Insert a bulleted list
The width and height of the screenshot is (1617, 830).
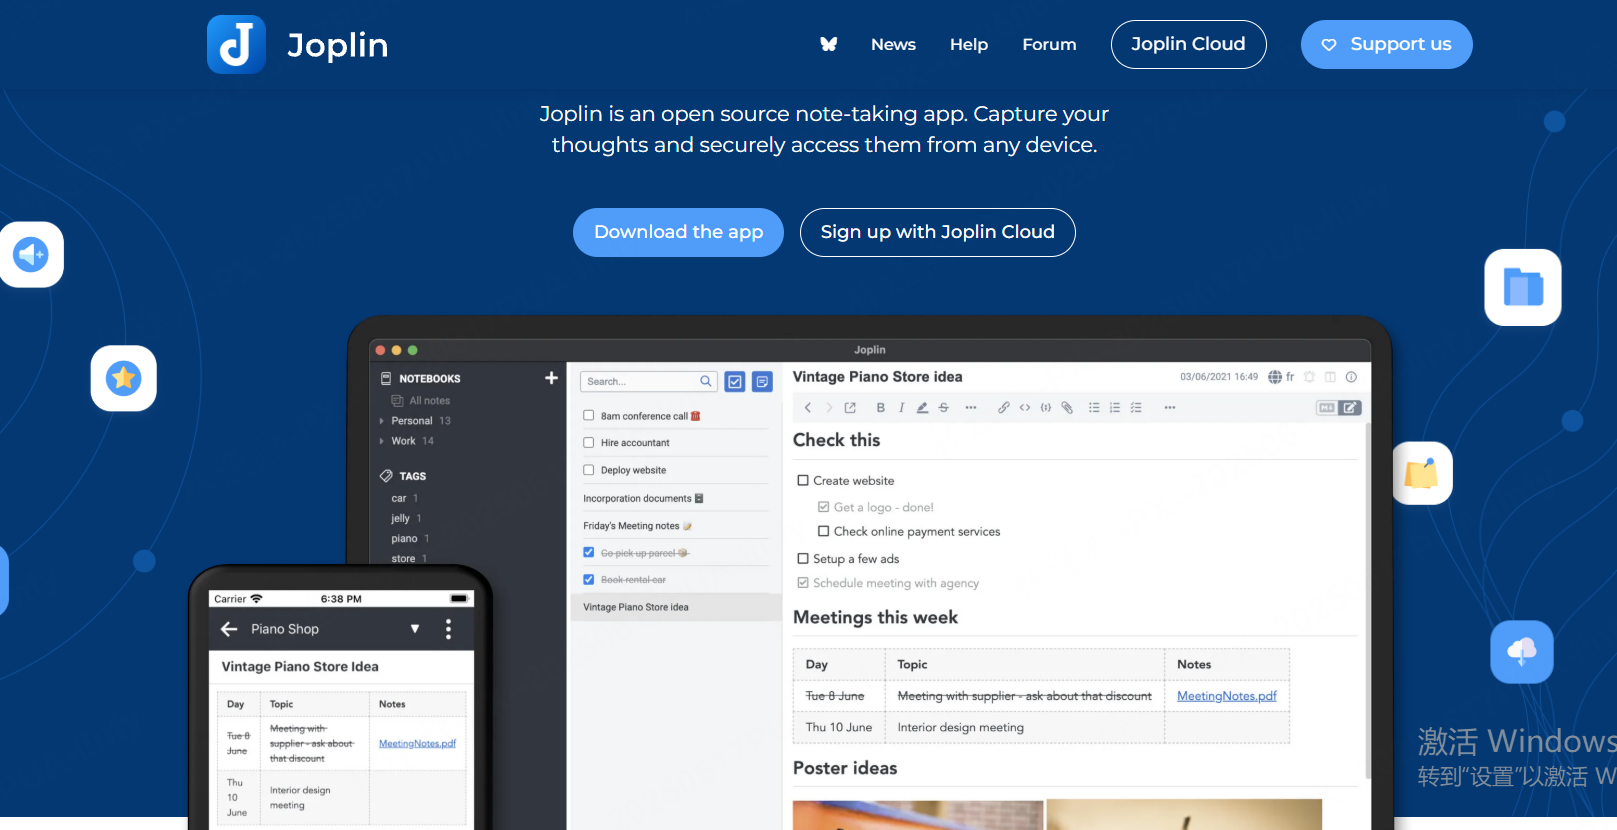(x=1094, y=407)
